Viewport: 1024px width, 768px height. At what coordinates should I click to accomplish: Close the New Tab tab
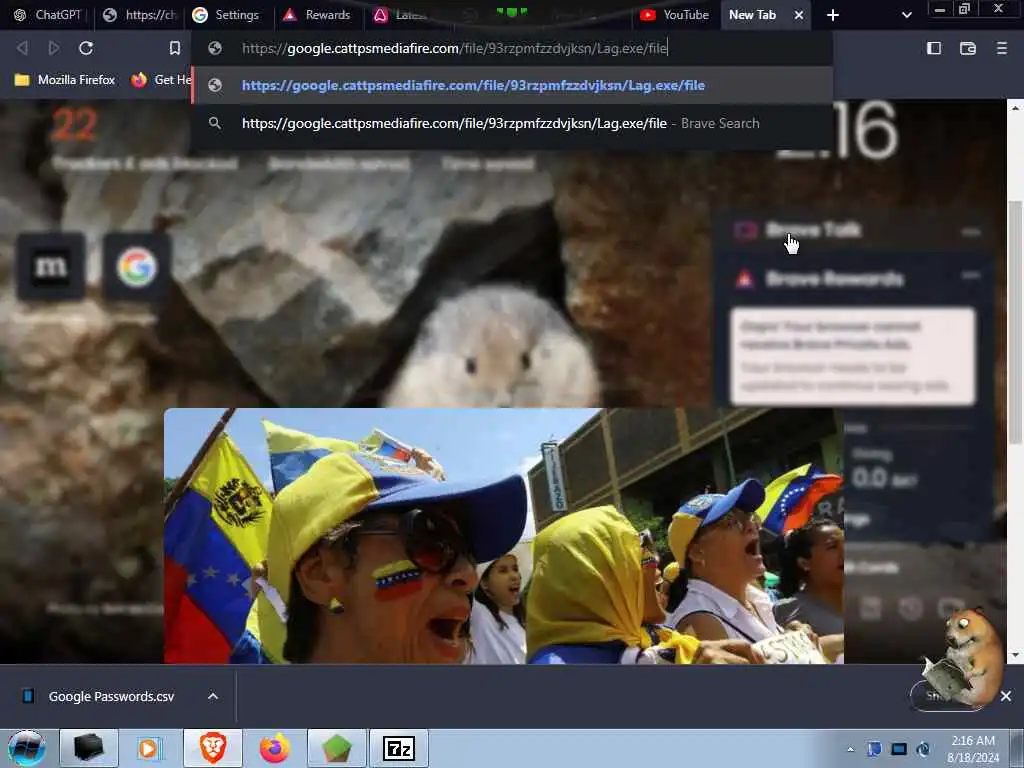[x=799, y=15]
